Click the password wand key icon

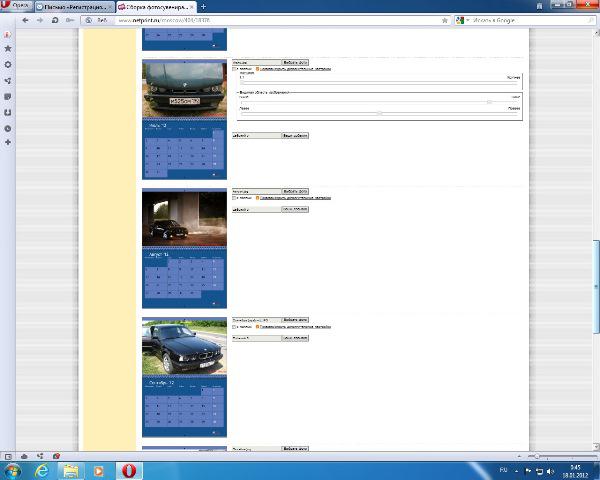70,20
